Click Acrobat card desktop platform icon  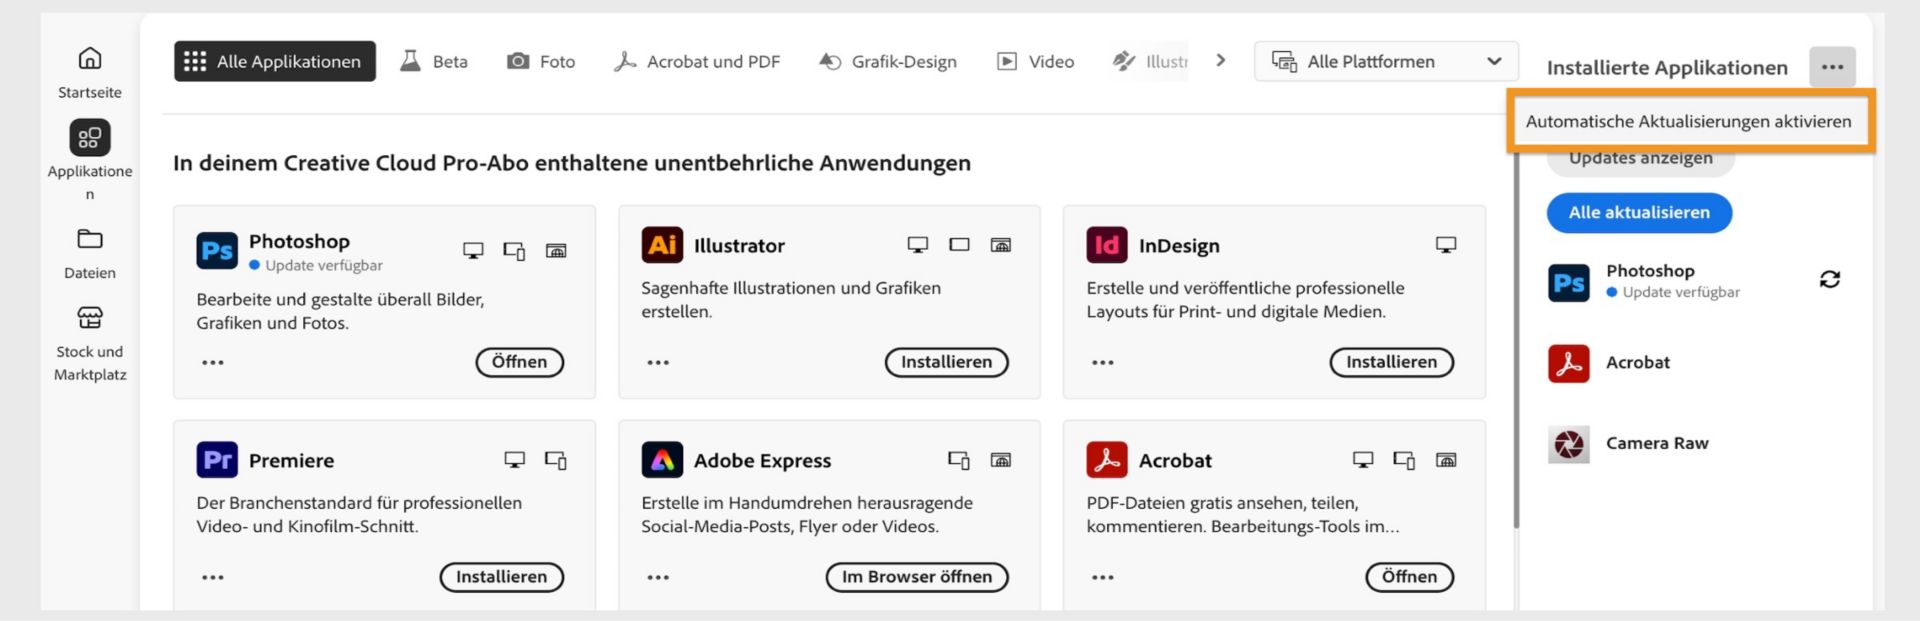pyautogui.click(x=1363, y=460)
